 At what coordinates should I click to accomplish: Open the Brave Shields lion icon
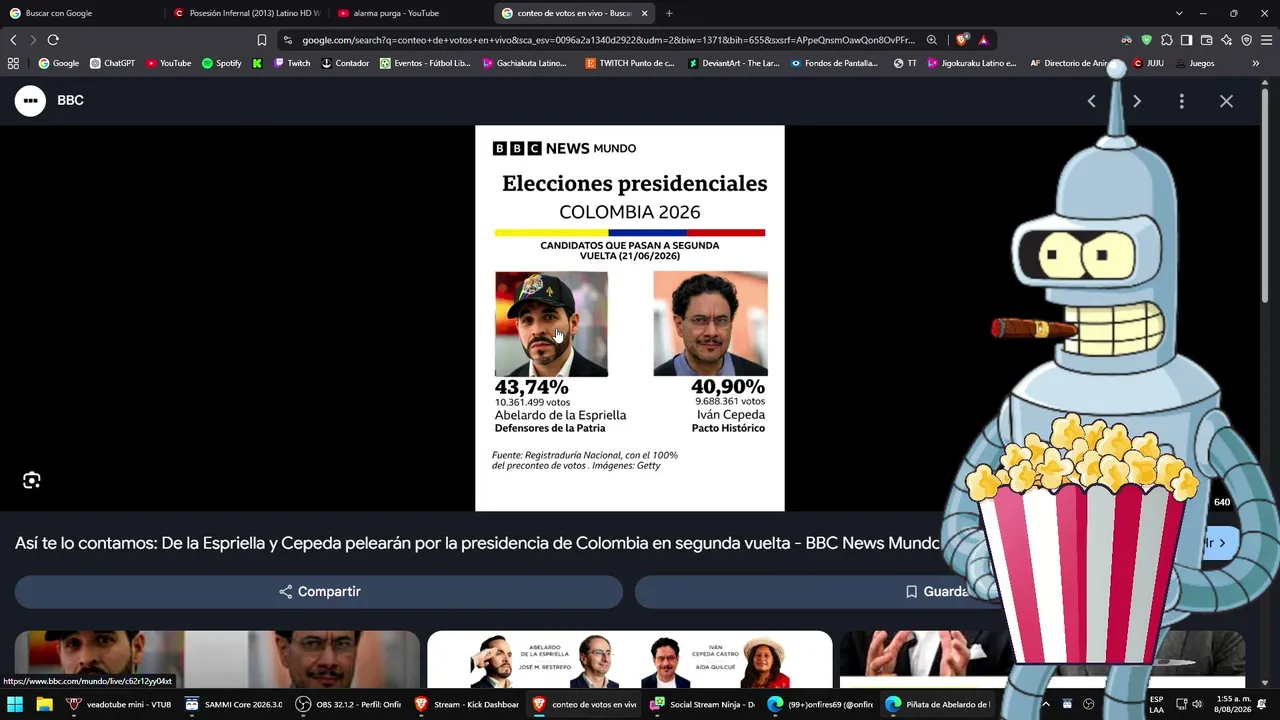coord(962,40)
